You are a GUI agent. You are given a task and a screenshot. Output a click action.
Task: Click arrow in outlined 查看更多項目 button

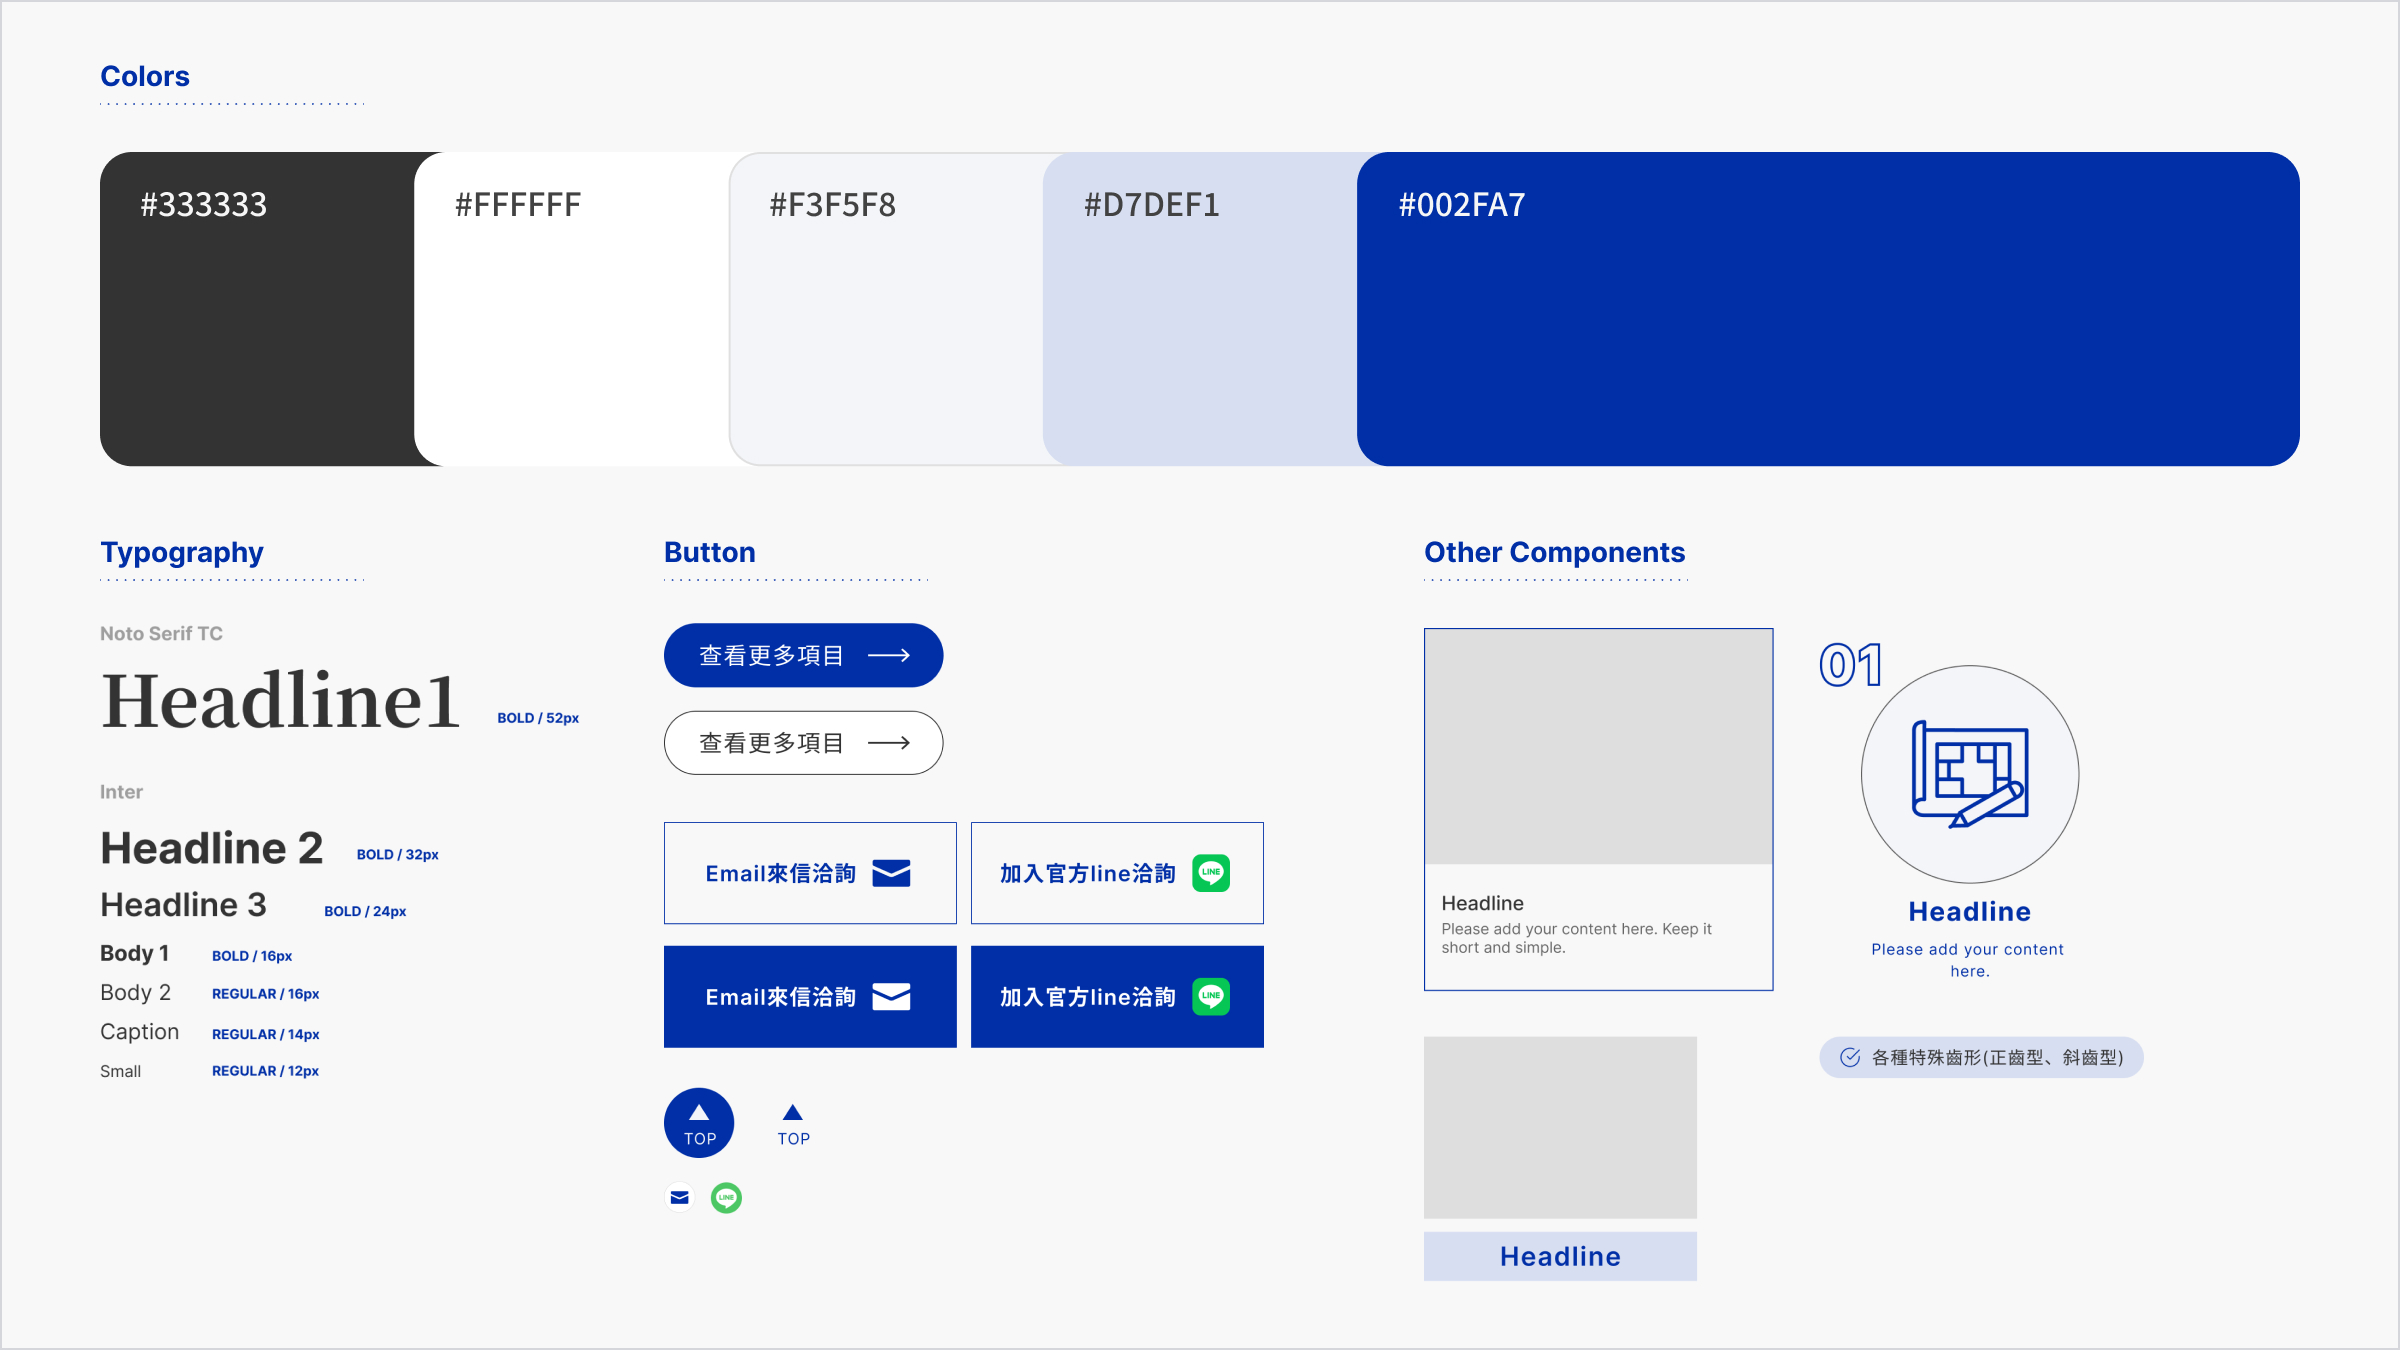click(889, 743)
